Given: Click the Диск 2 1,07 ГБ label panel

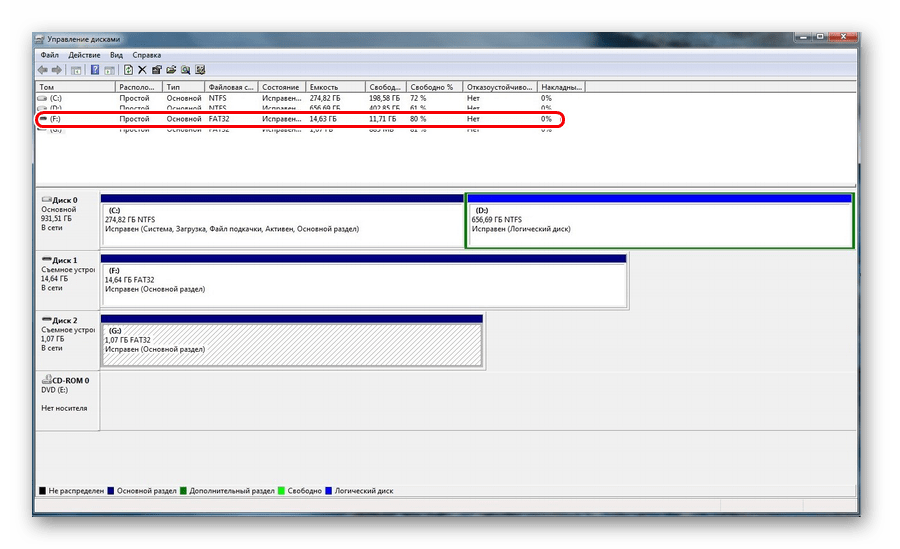Looking at the screenshot, I should [67, 340].
